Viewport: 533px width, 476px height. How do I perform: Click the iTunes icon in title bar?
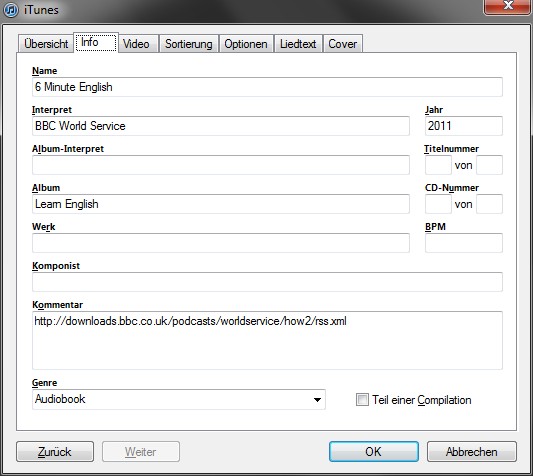coord(11,10)
